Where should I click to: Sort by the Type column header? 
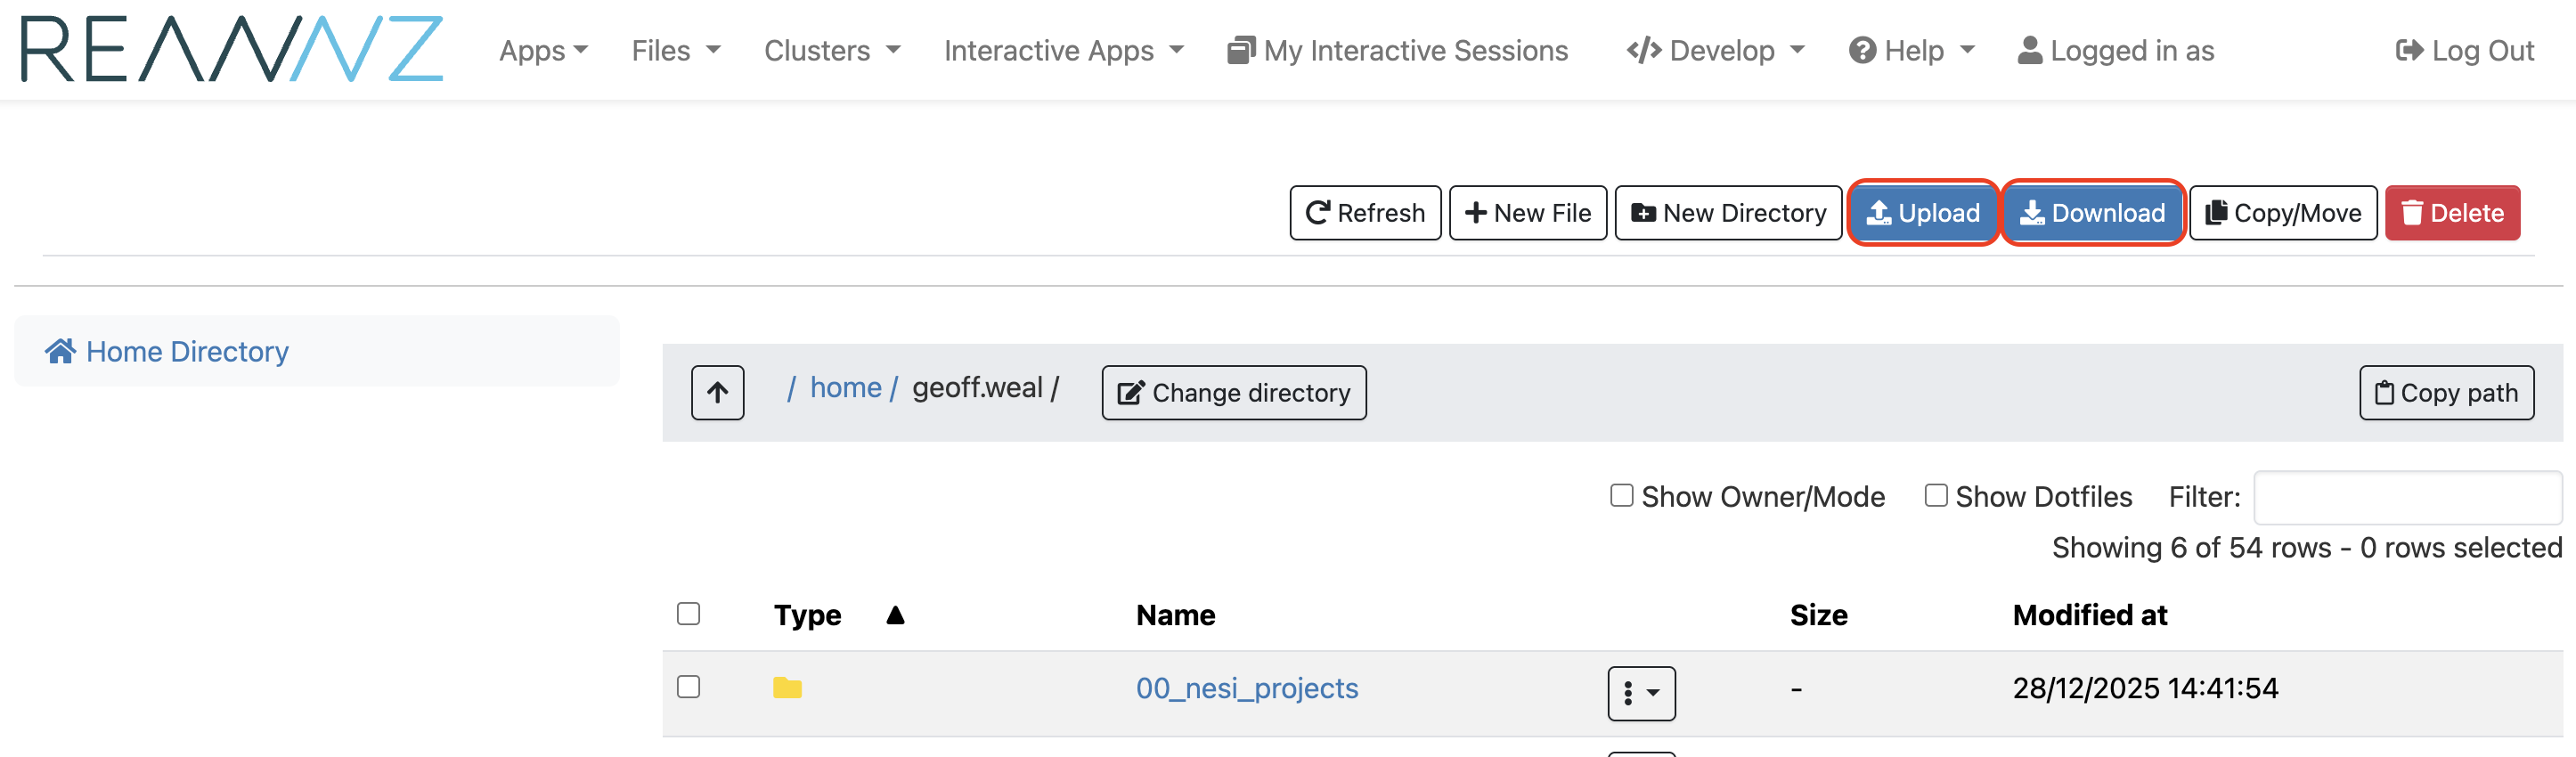click(807, 615)
